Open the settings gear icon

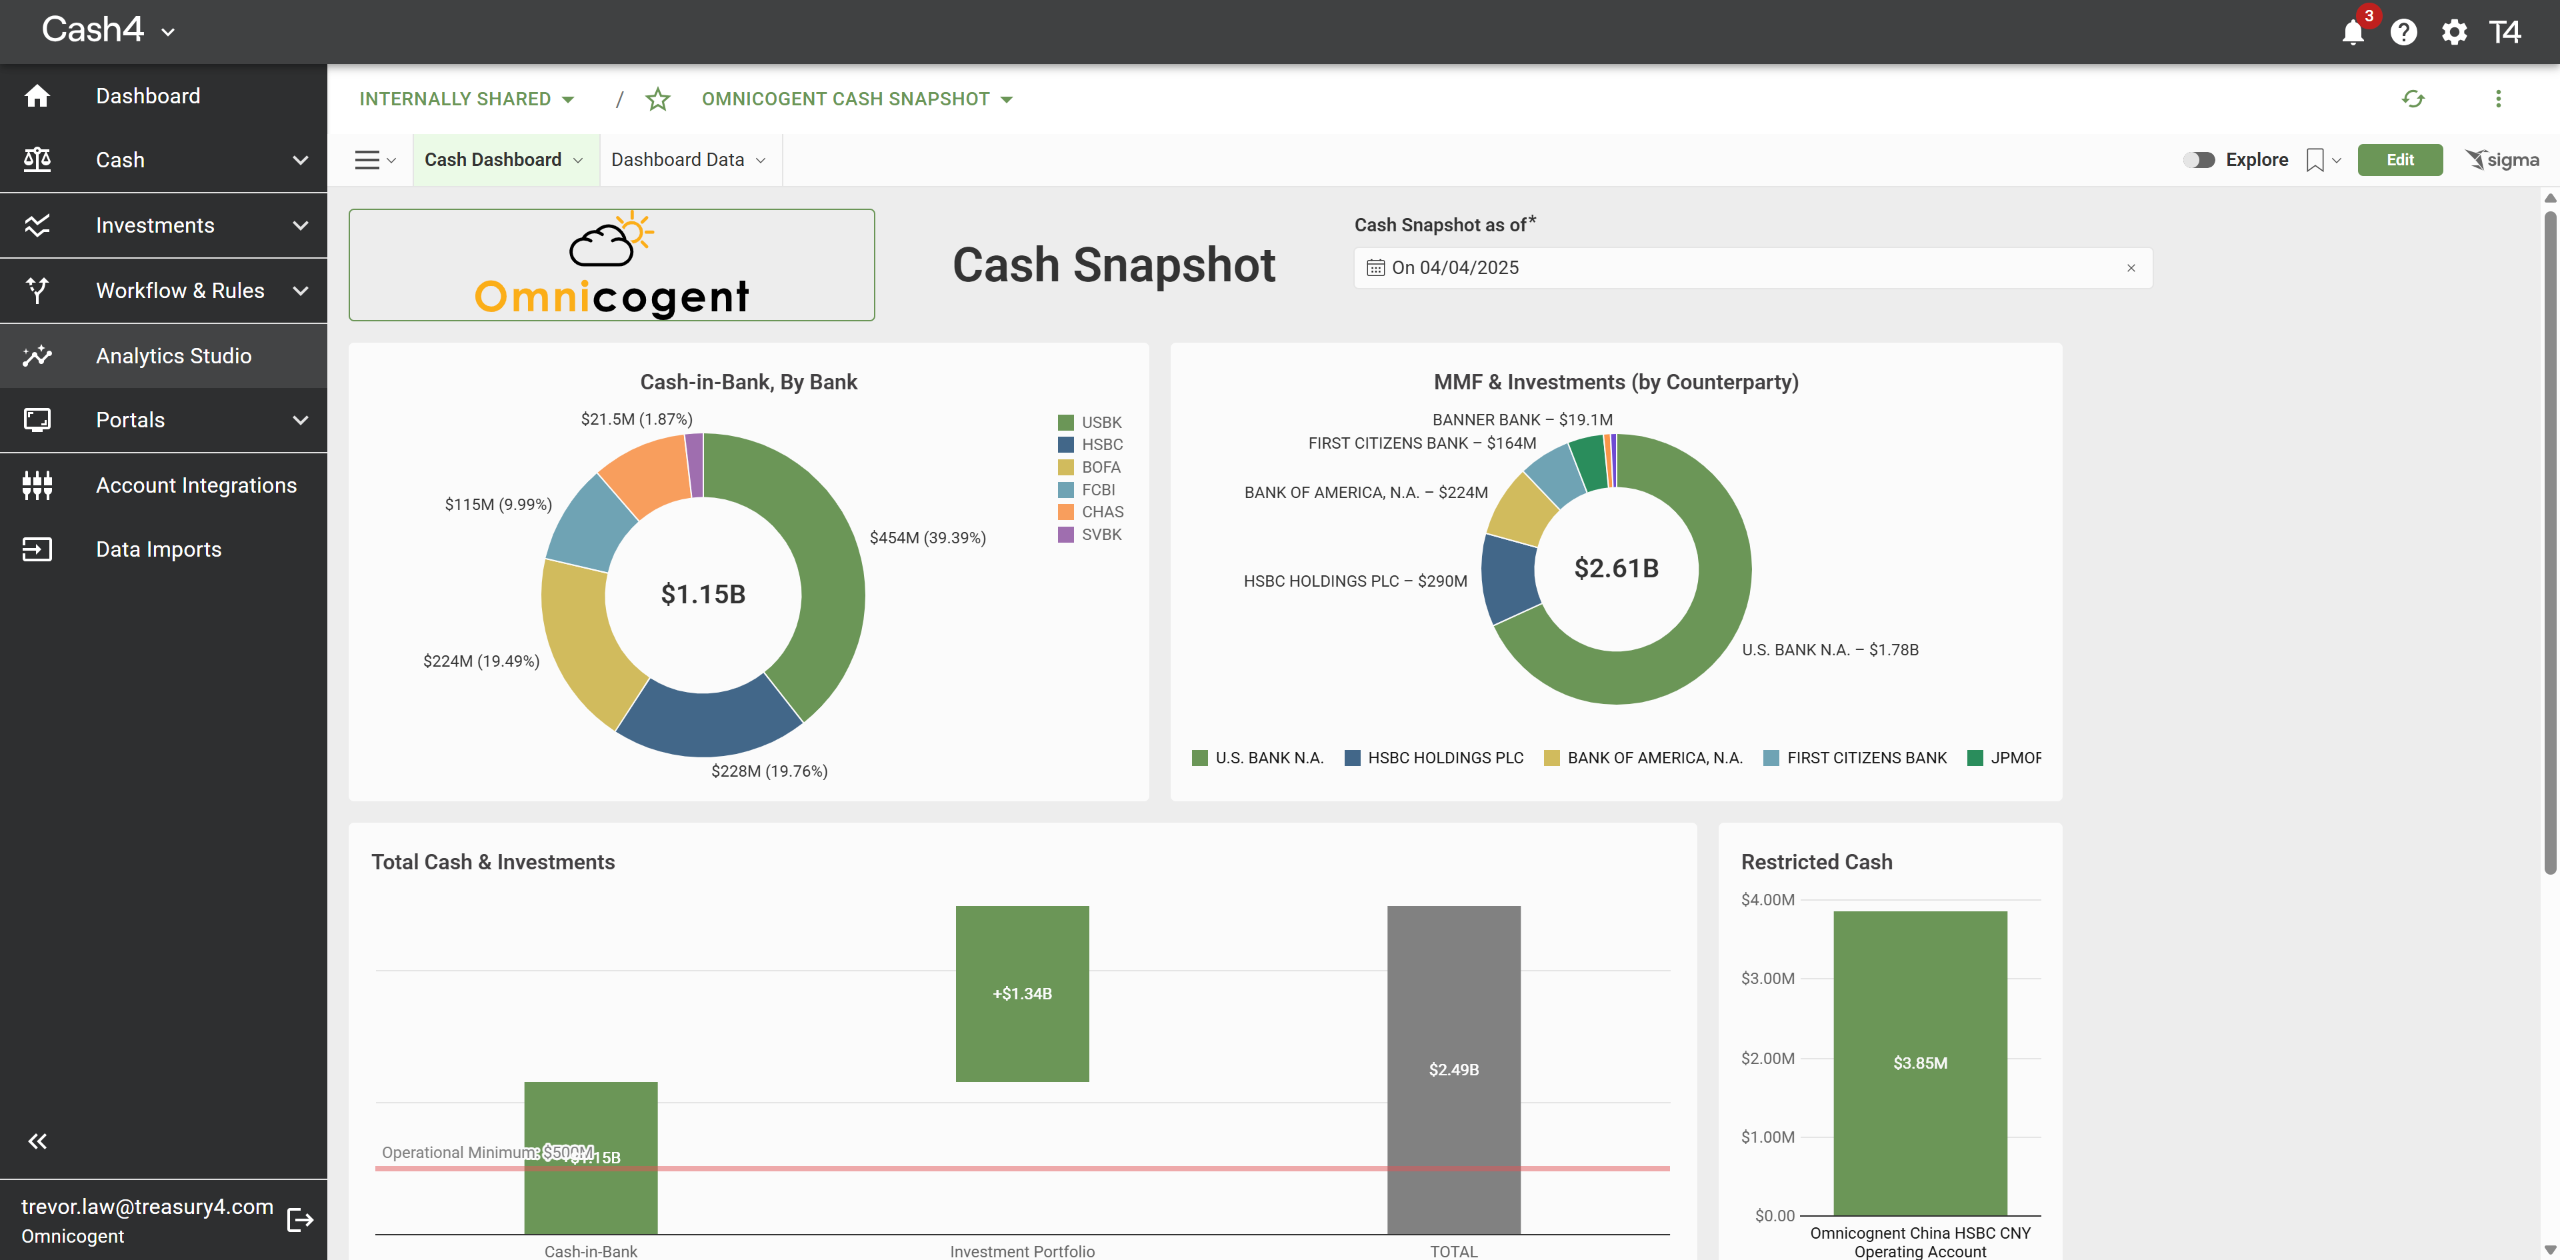tap(2454, 33)
